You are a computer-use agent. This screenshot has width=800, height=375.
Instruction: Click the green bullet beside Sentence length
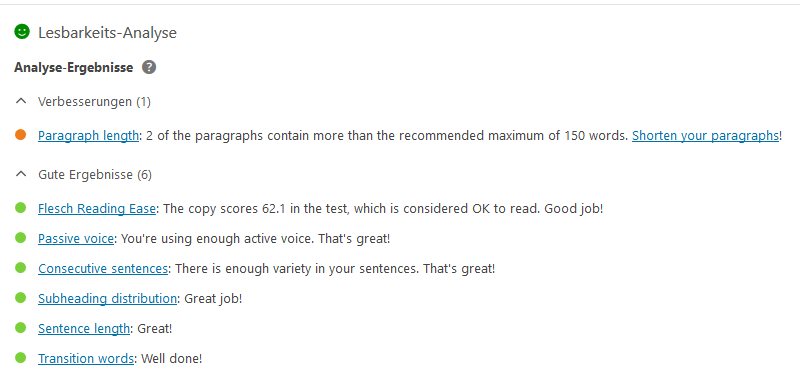20,328
